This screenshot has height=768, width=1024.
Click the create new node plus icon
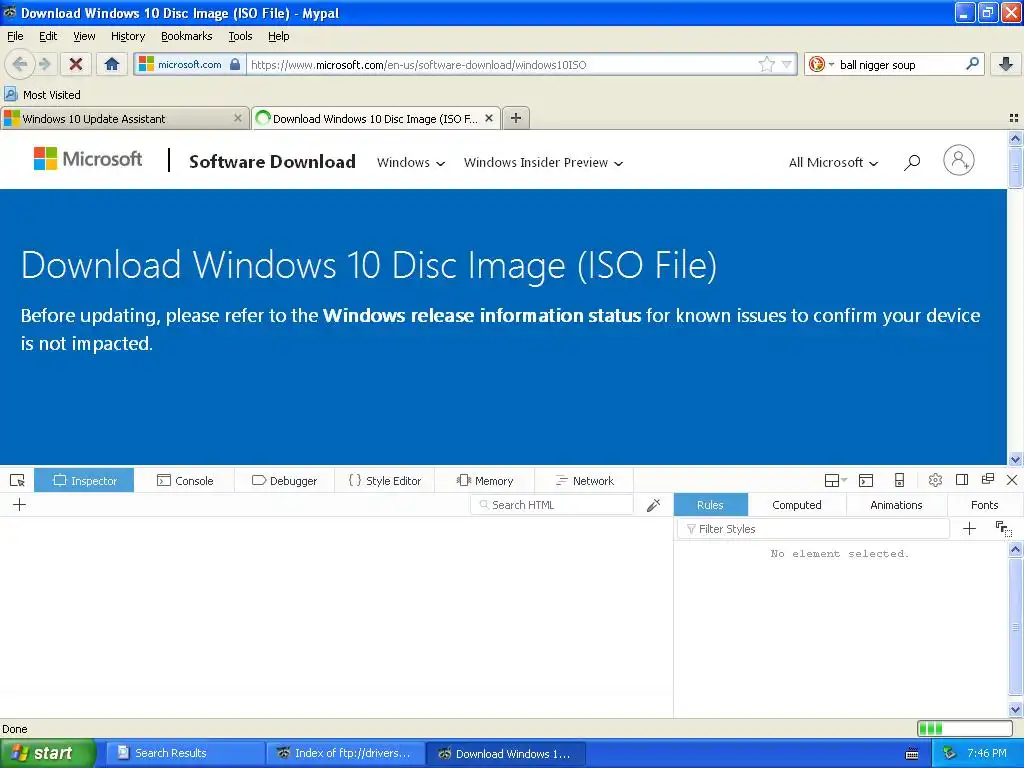pyautogui.click(x=20, y=504)
